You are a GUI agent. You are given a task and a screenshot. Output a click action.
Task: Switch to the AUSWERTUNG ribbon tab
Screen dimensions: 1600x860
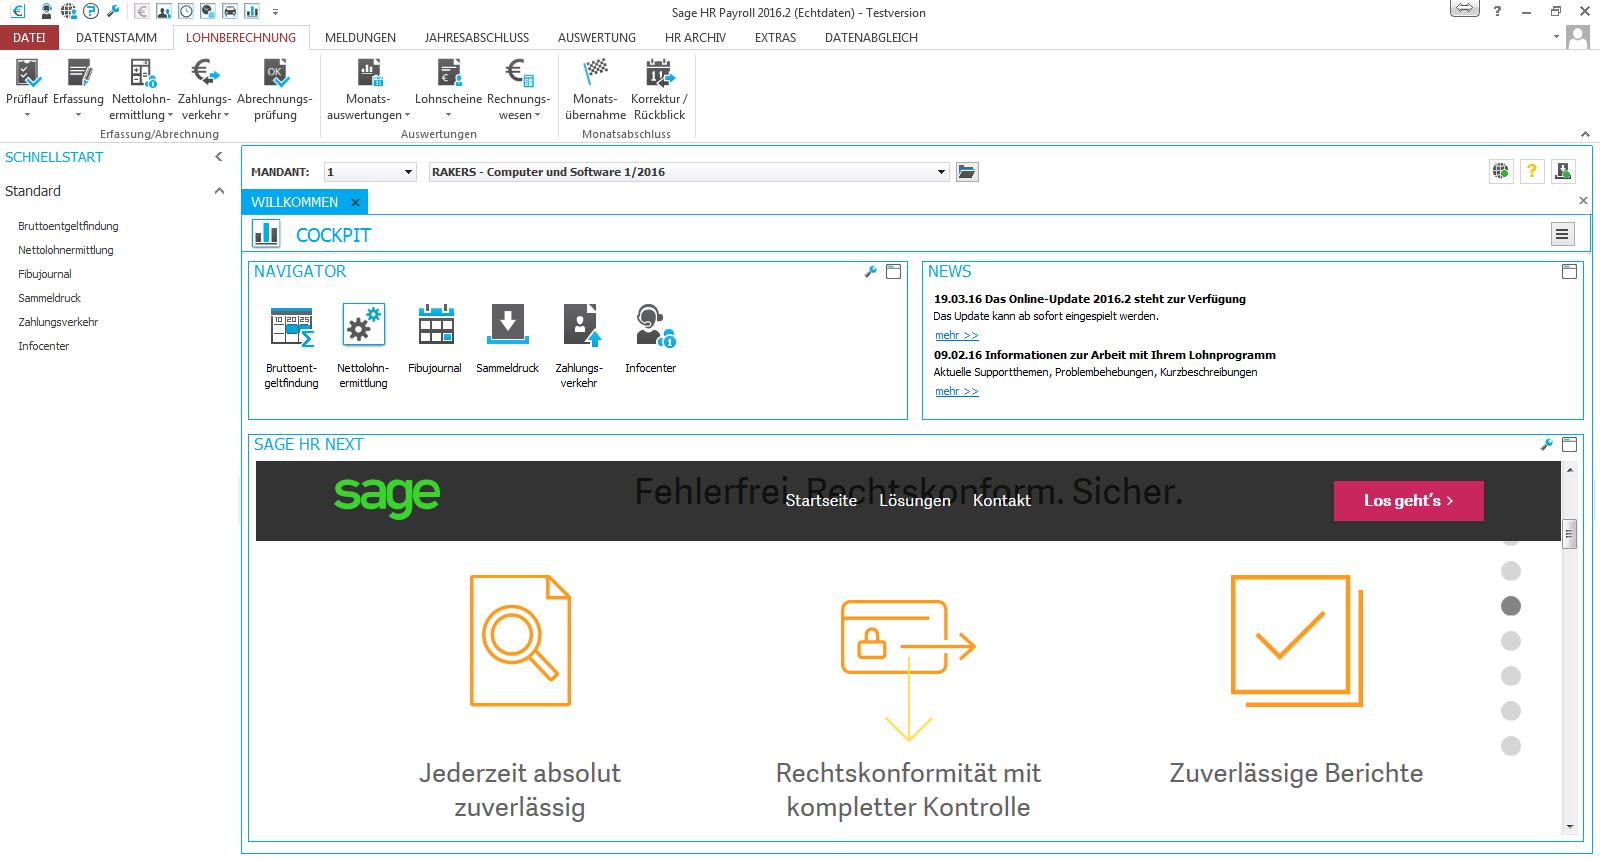pyautogui.click(x=597, y=38)
